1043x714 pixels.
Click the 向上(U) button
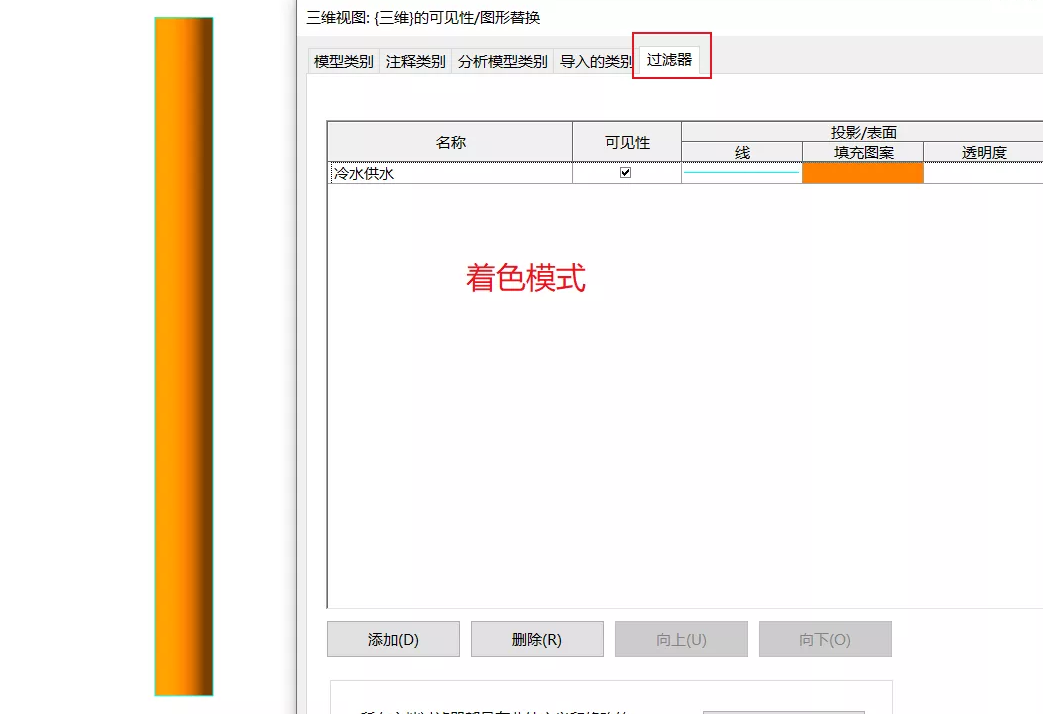click(x=681, y=639)
